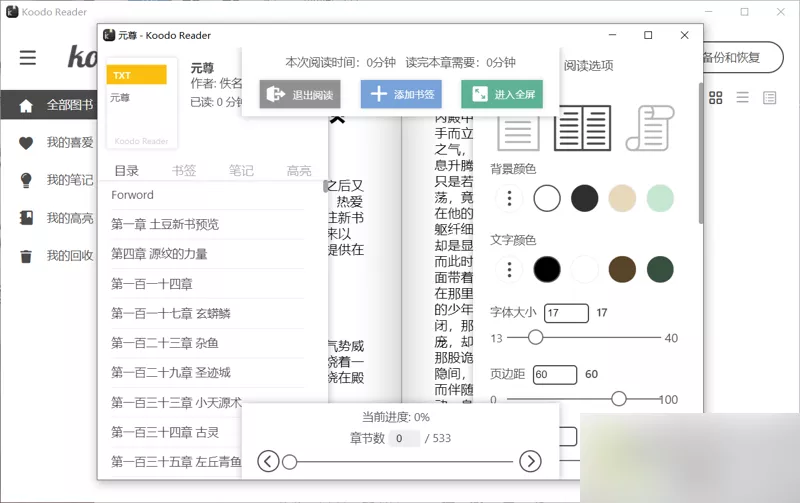Viewport: 800px width, 503px height.
Task: Go to 我的喜爱 favorites list
Action: pyautogui.click(x=70, y=142)
